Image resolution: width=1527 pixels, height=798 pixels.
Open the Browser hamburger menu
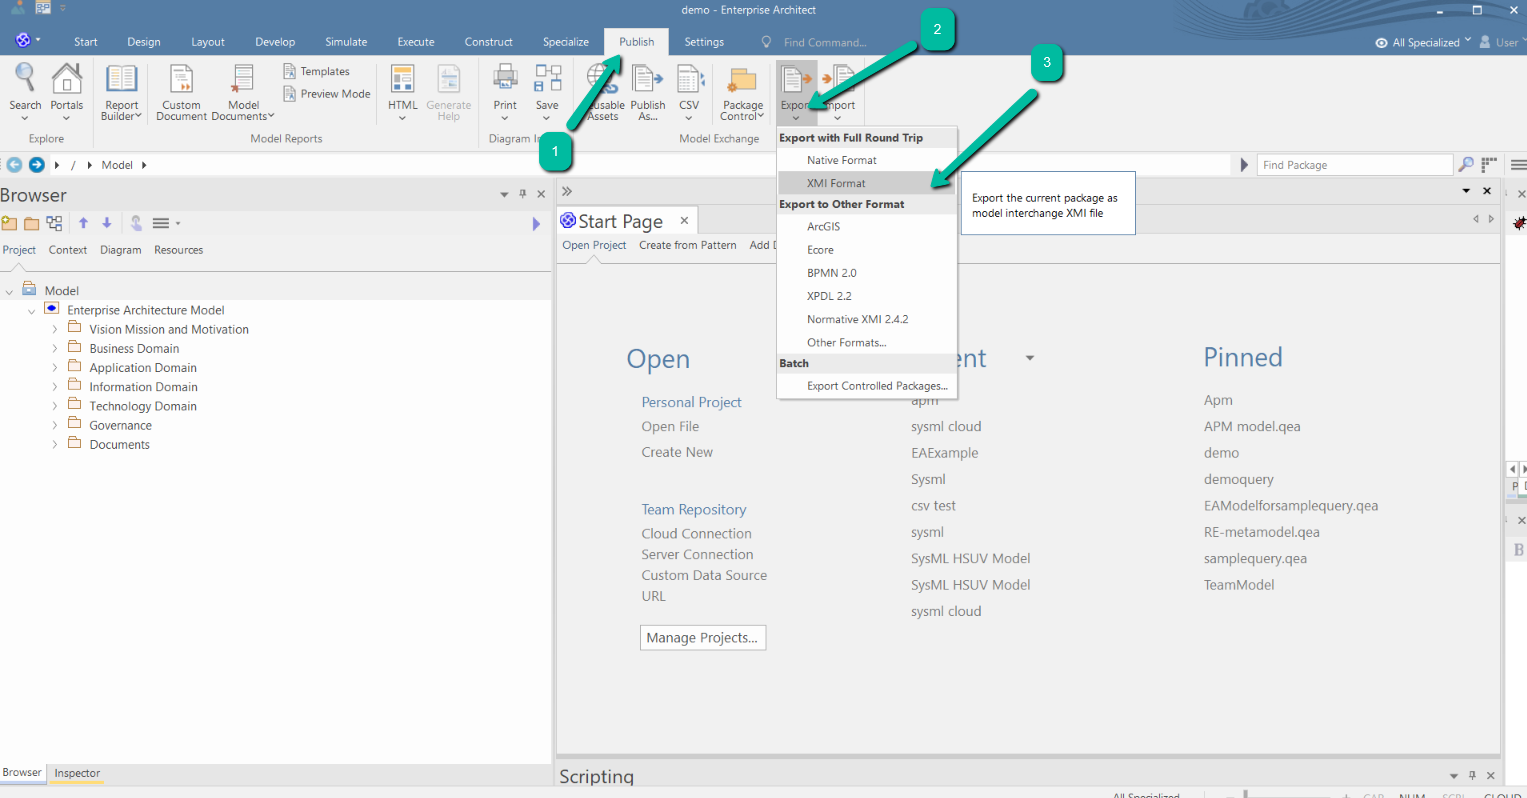(165, 223)
